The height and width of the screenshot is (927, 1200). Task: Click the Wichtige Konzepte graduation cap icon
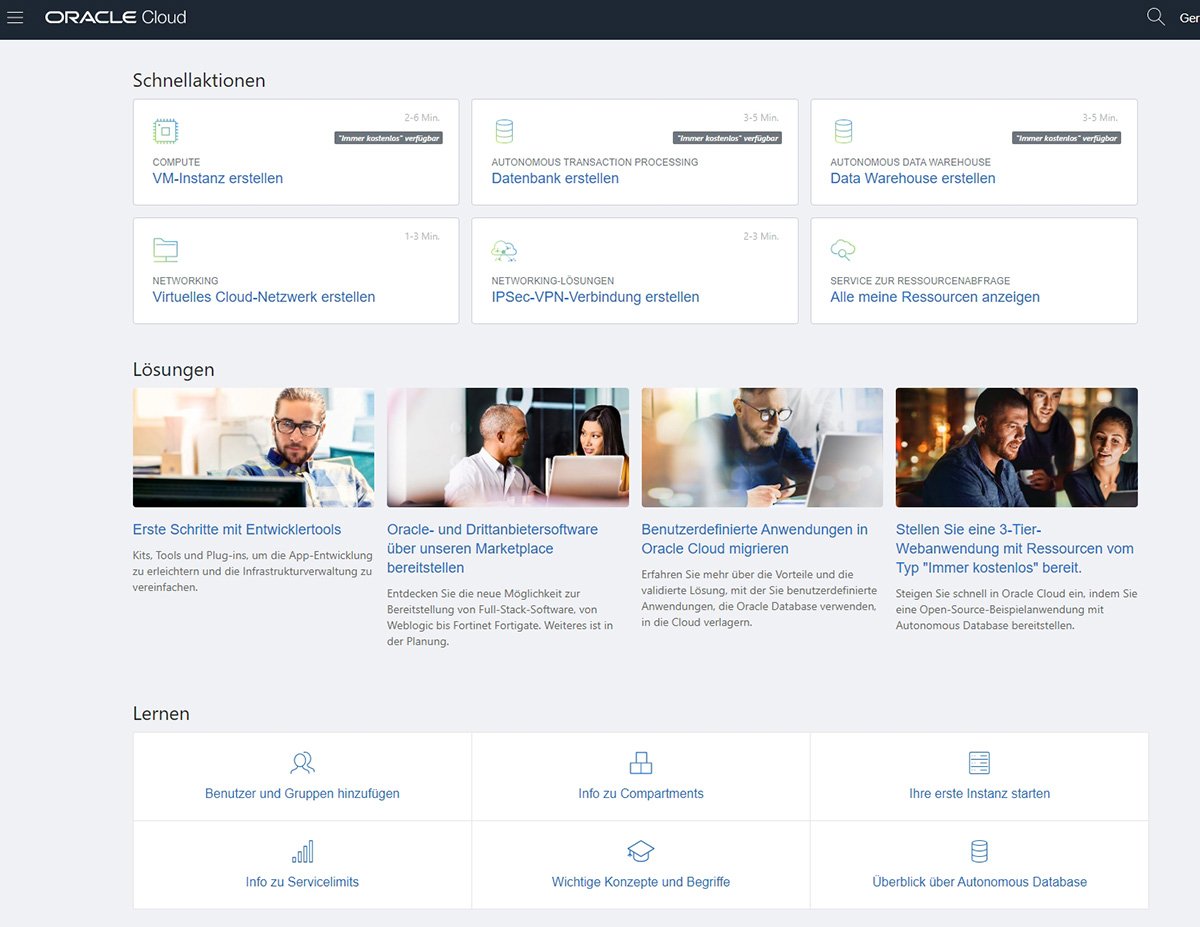pyautogui.click(x=640, y=851)
